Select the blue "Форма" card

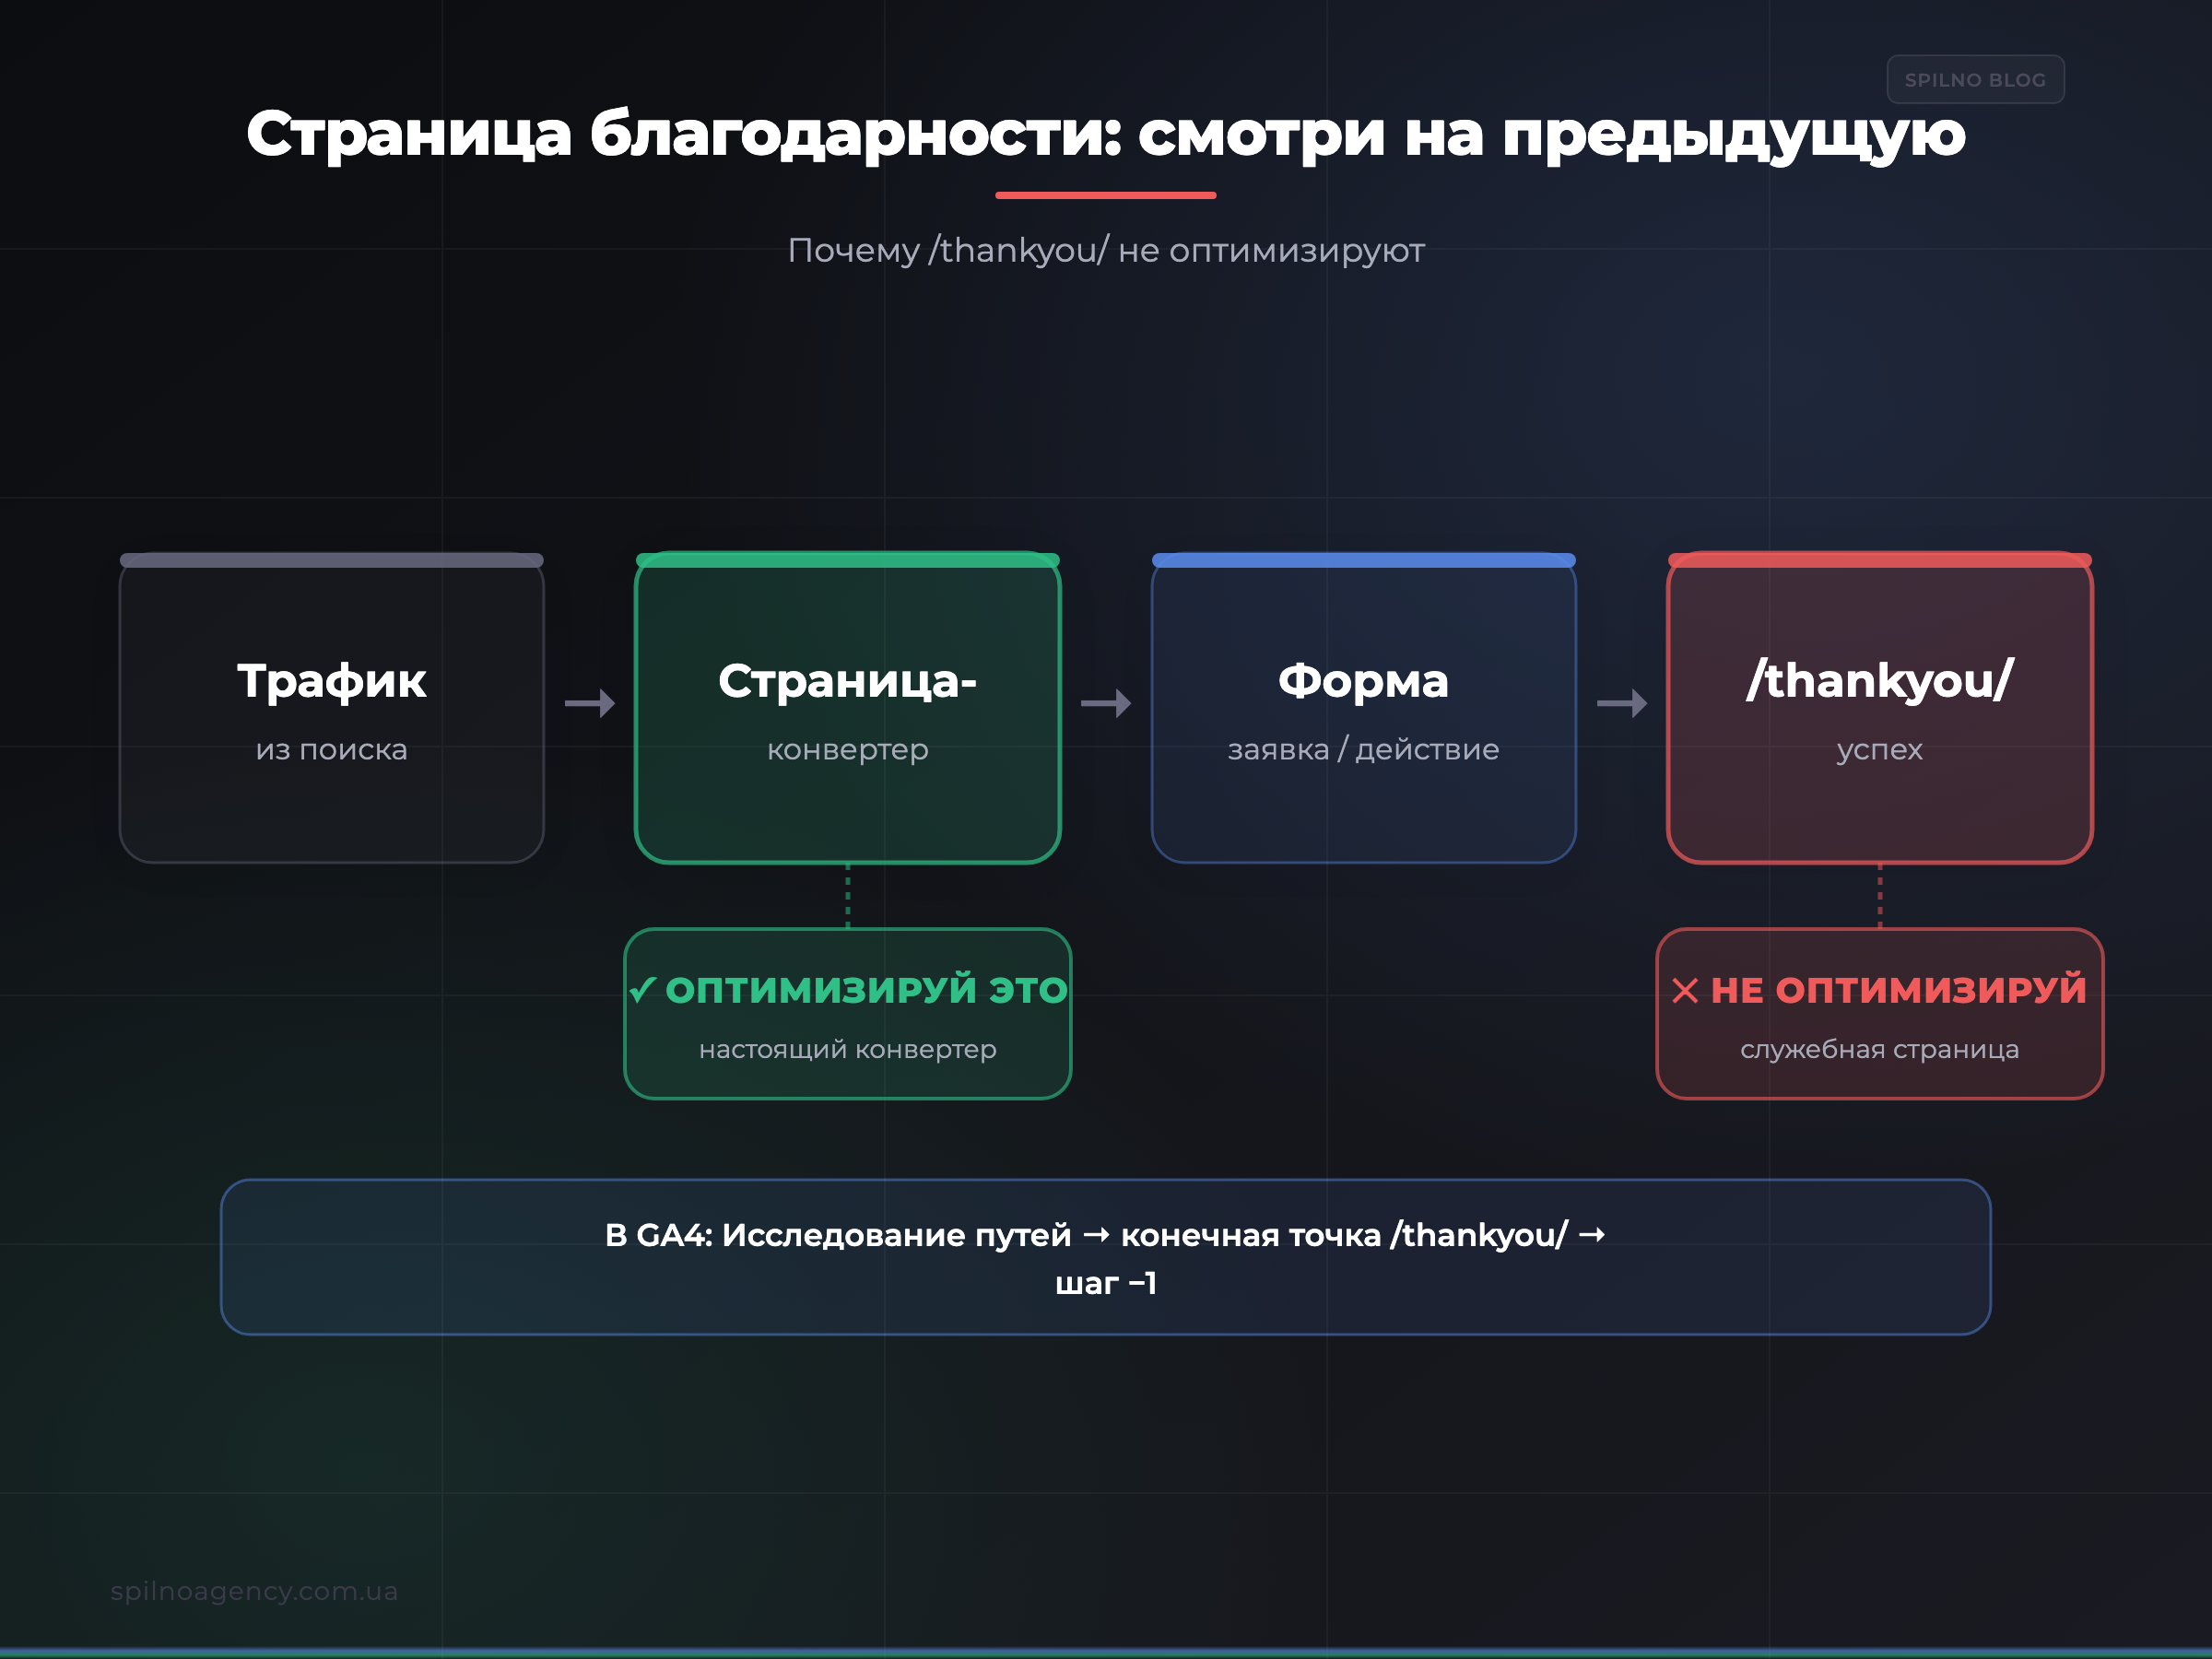(1364, 708)
